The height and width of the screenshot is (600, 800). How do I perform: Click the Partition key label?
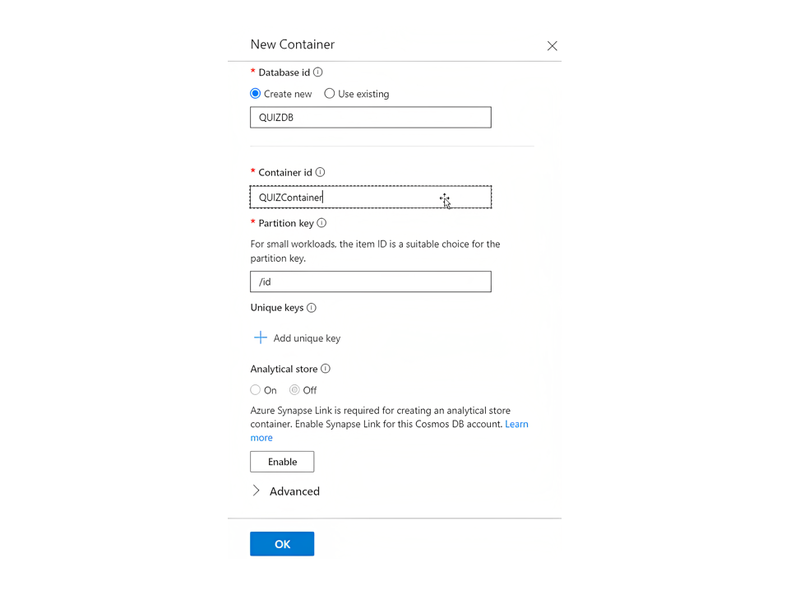[x=286, y=223]
